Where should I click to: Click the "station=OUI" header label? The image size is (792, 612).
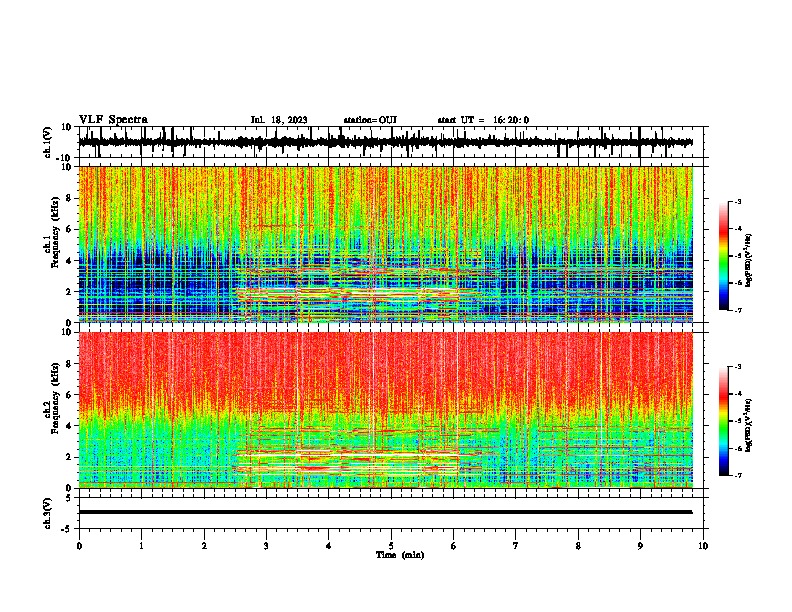[370, 120]
